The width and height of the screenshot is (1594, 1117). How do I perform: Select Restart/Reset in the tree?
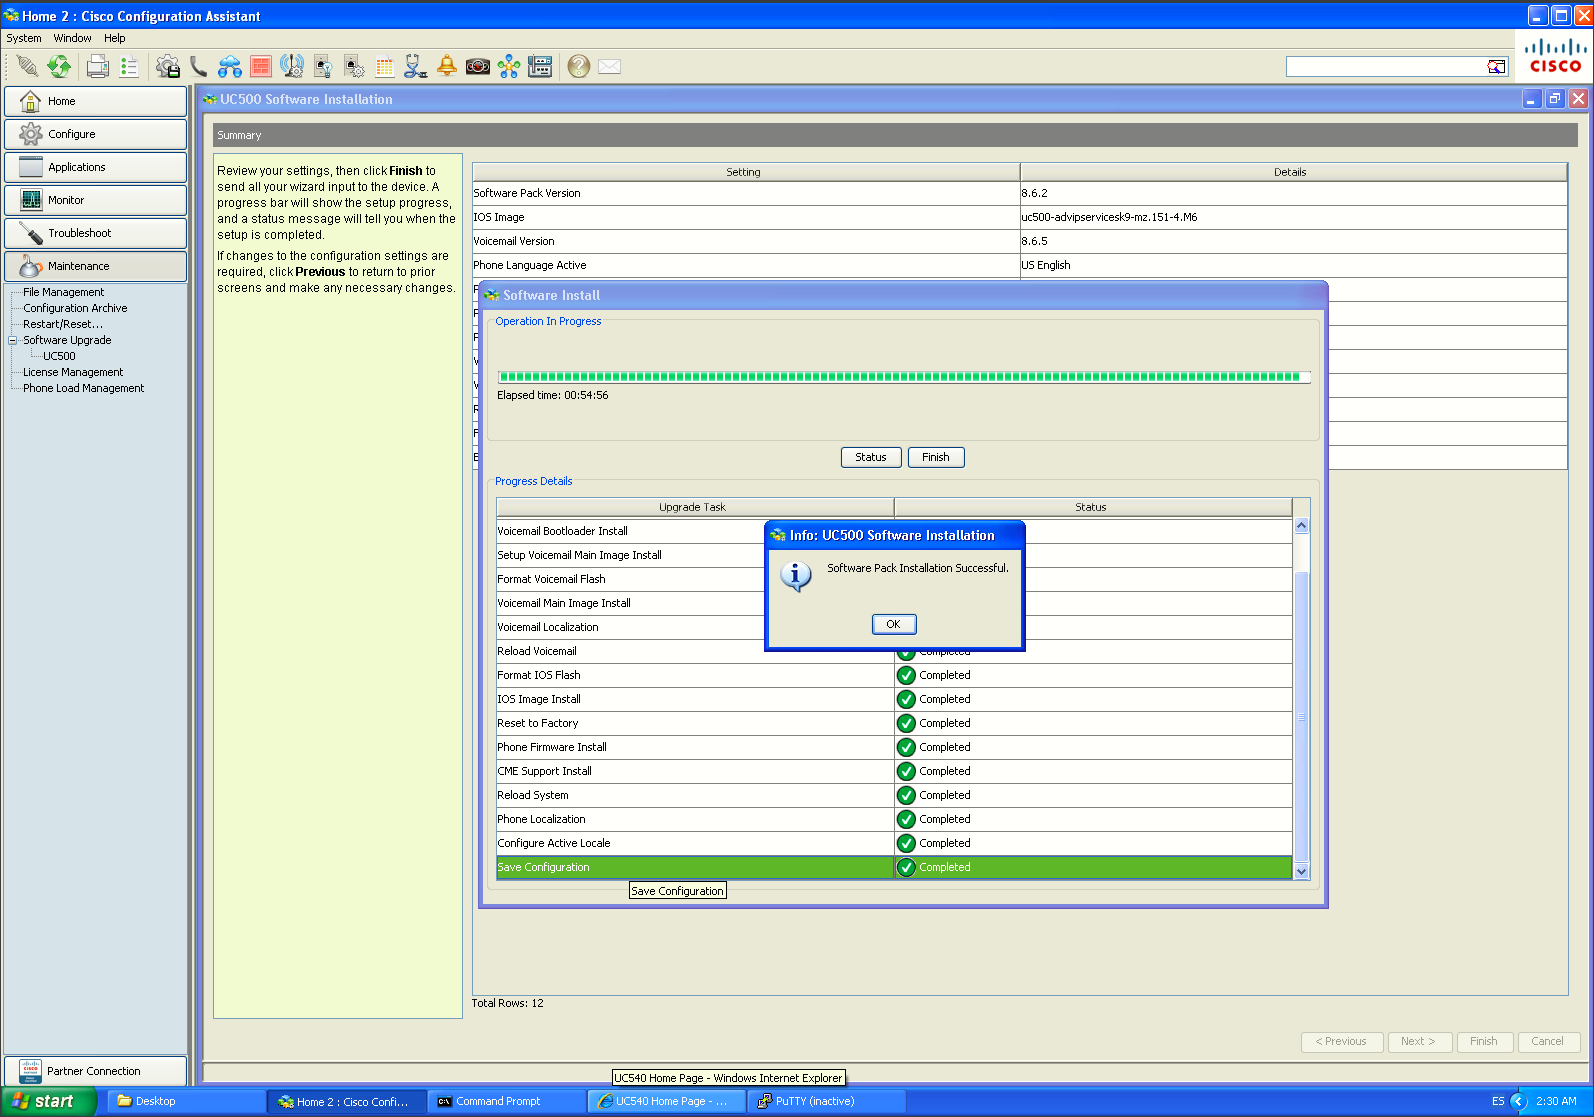(62, 324)
